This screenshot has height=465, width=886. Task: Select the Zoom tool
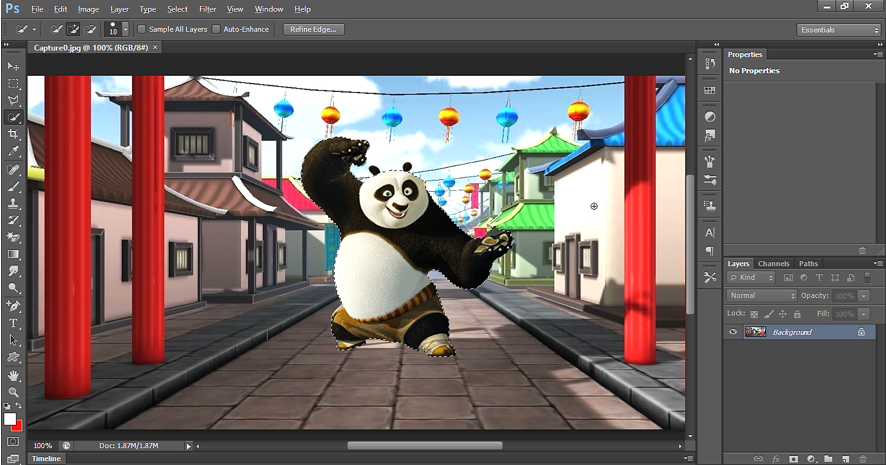[x=13, y=392]
